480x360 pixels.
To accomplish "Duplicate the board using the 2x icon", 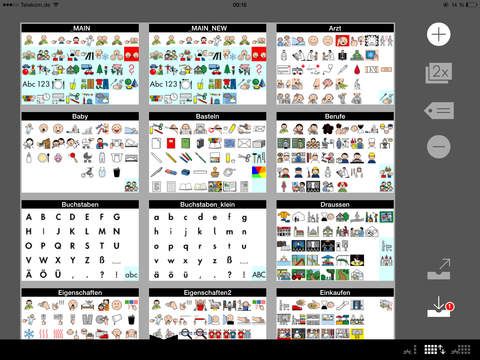I will tap(439, 72).
